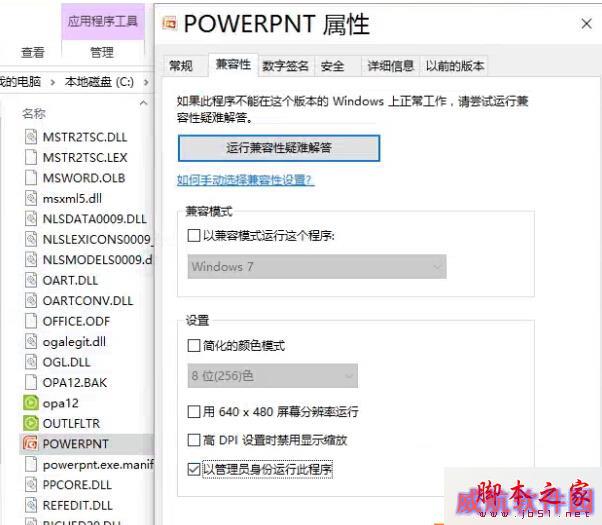Click the PowerPoint icon in properties title bar
The height and width of the screenshot is (525, 602).
pos(170,23)
